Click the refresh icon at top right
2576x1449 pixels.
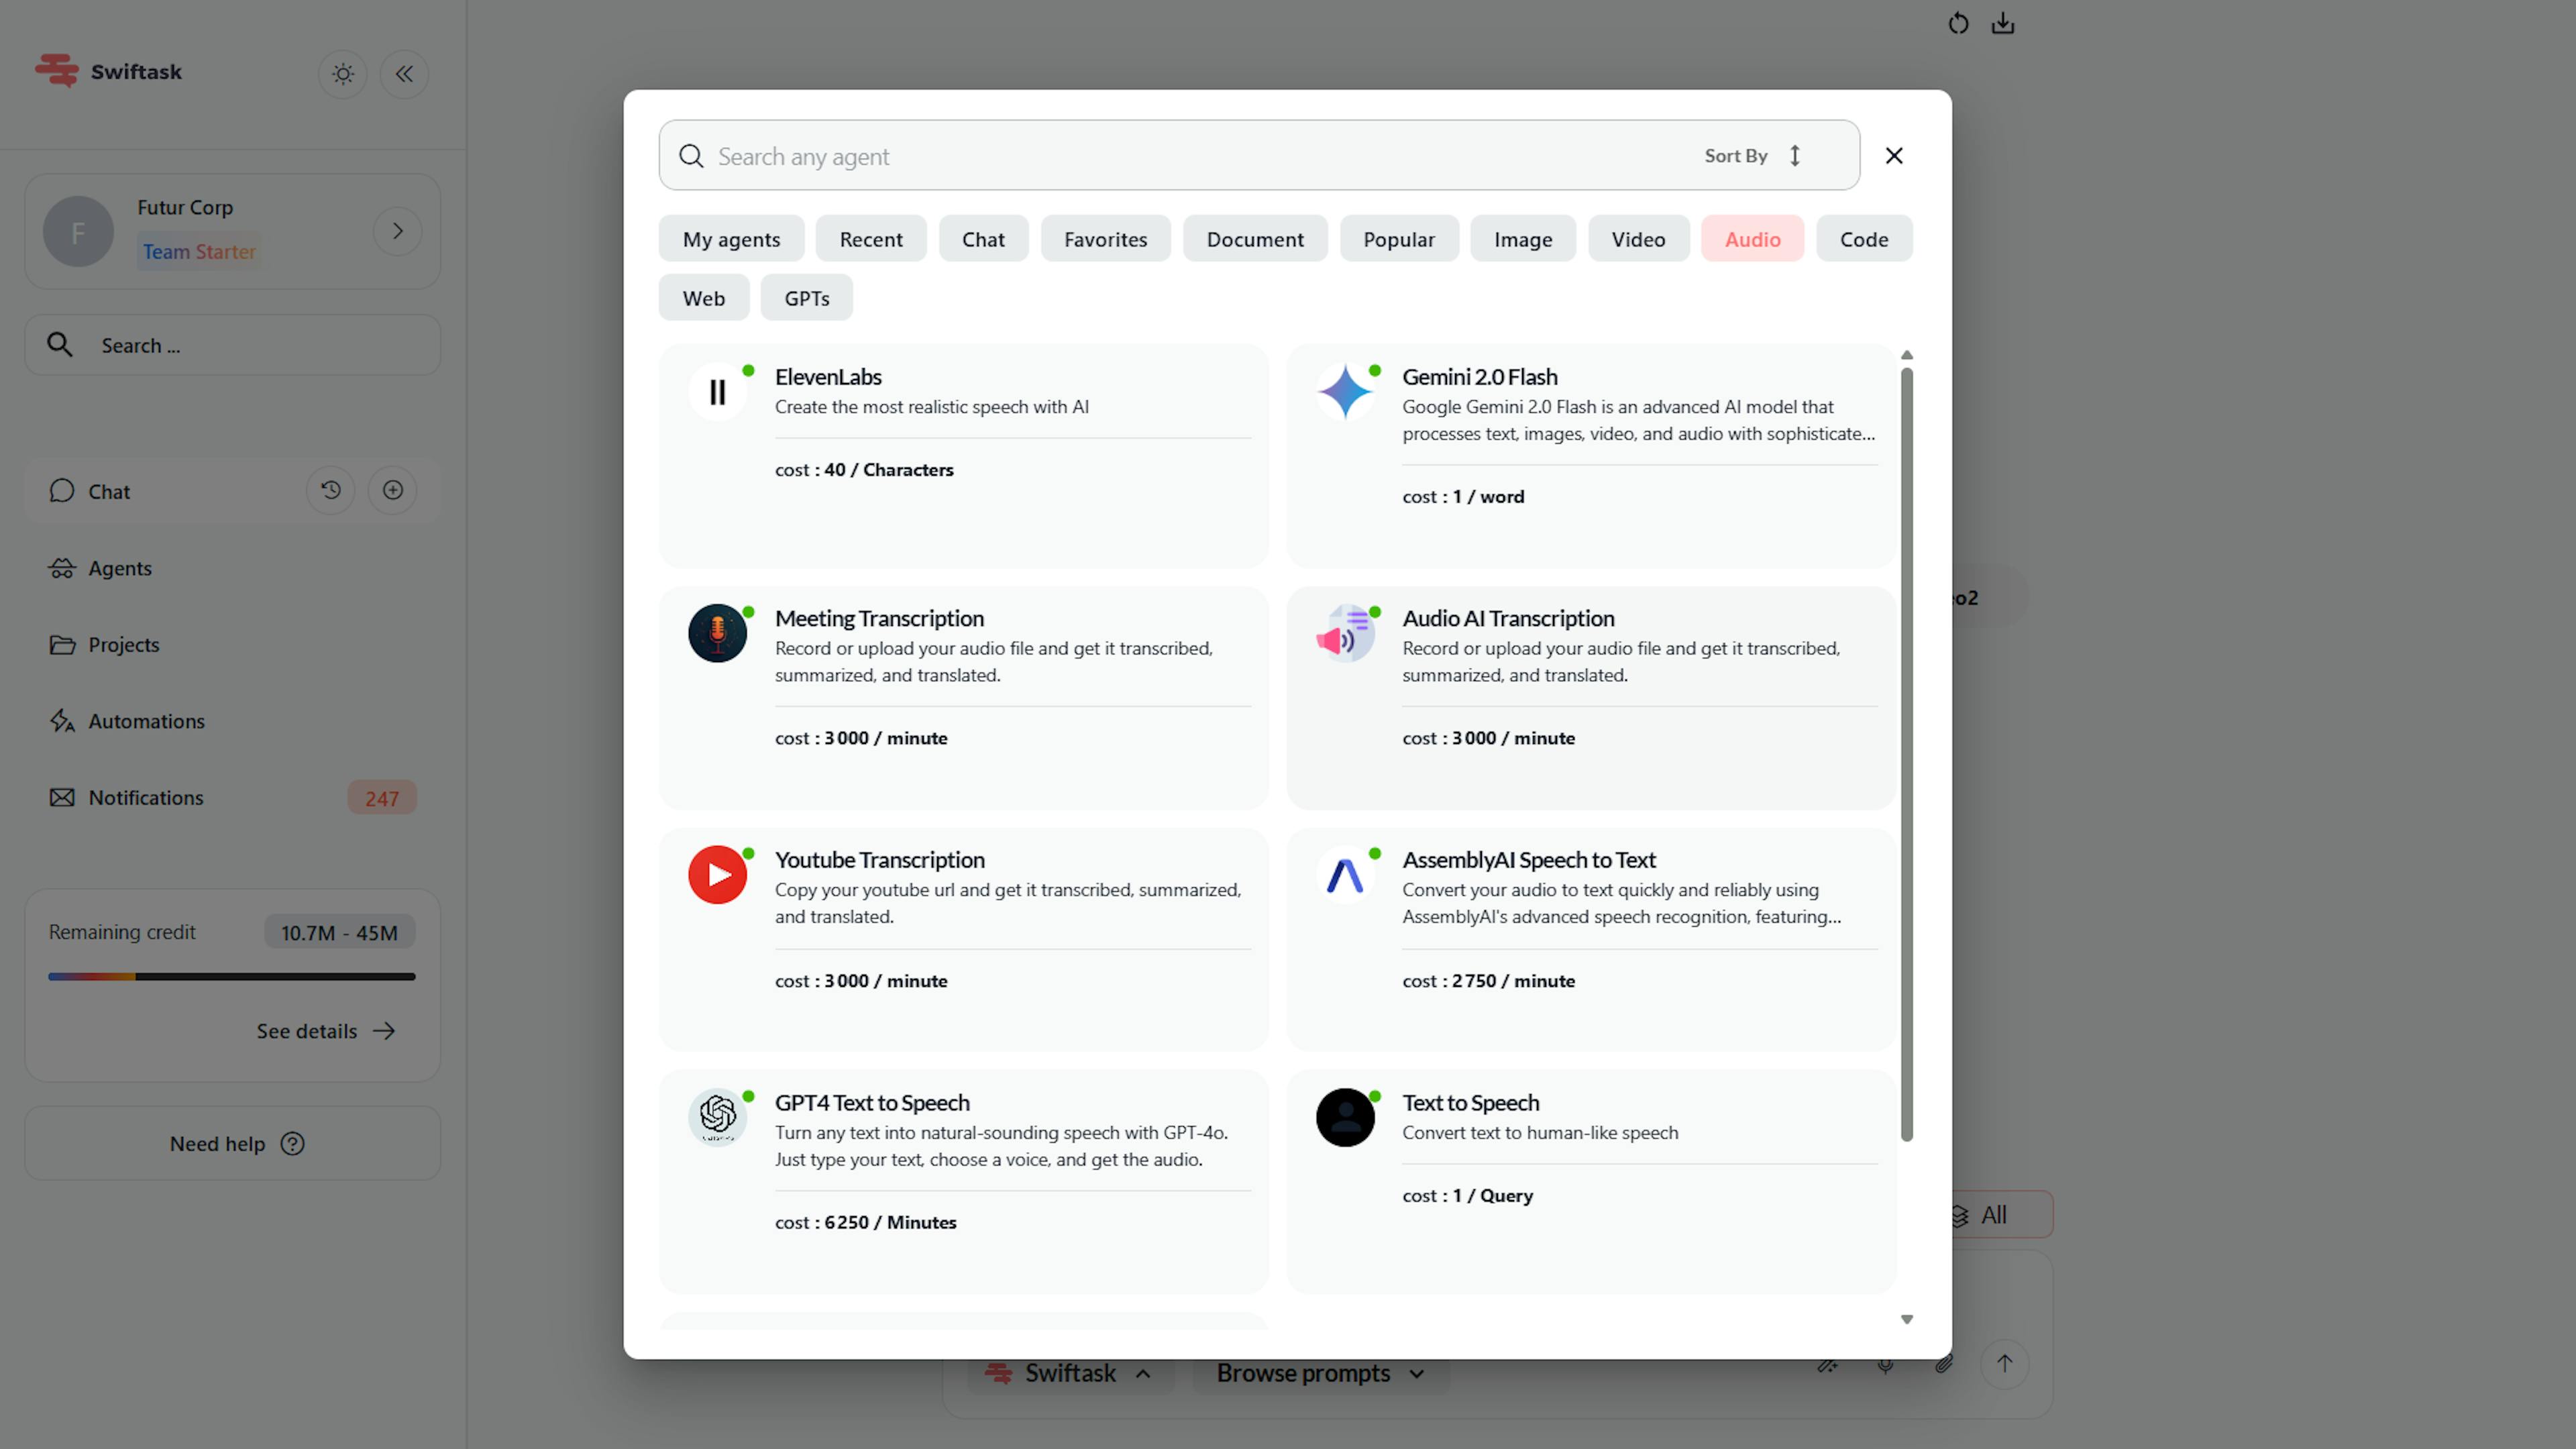(1958, 23)
